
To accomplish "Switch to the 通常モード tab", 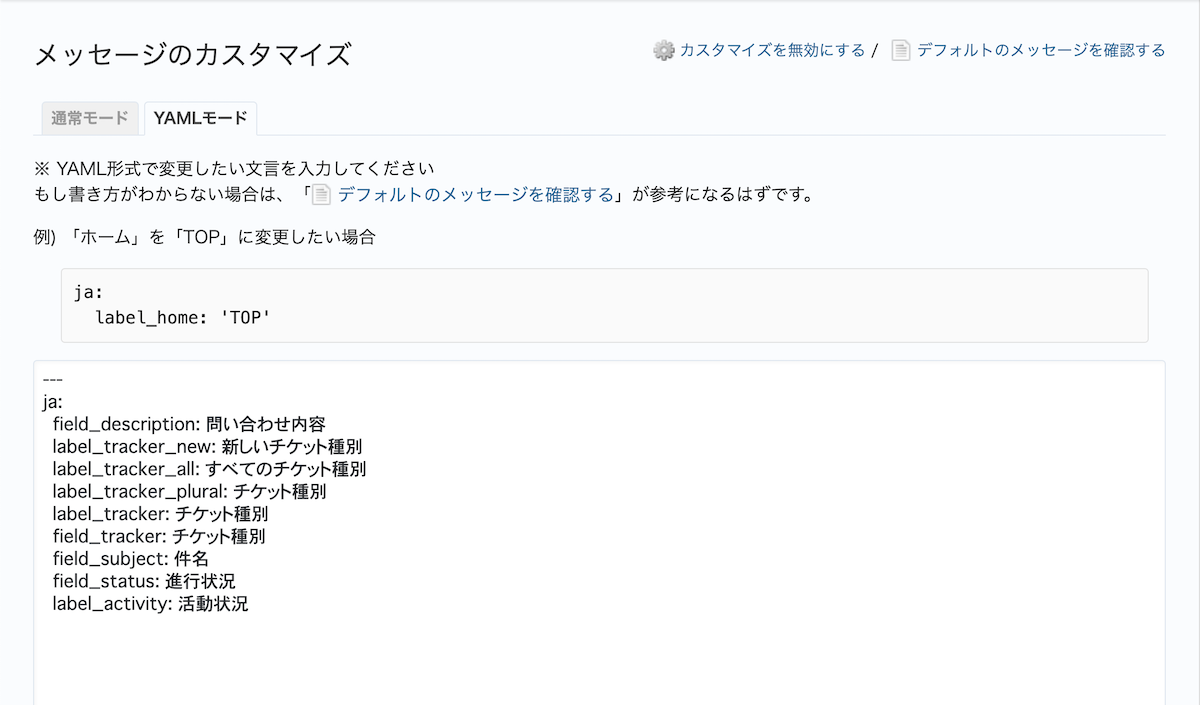I will pos(90,118).
